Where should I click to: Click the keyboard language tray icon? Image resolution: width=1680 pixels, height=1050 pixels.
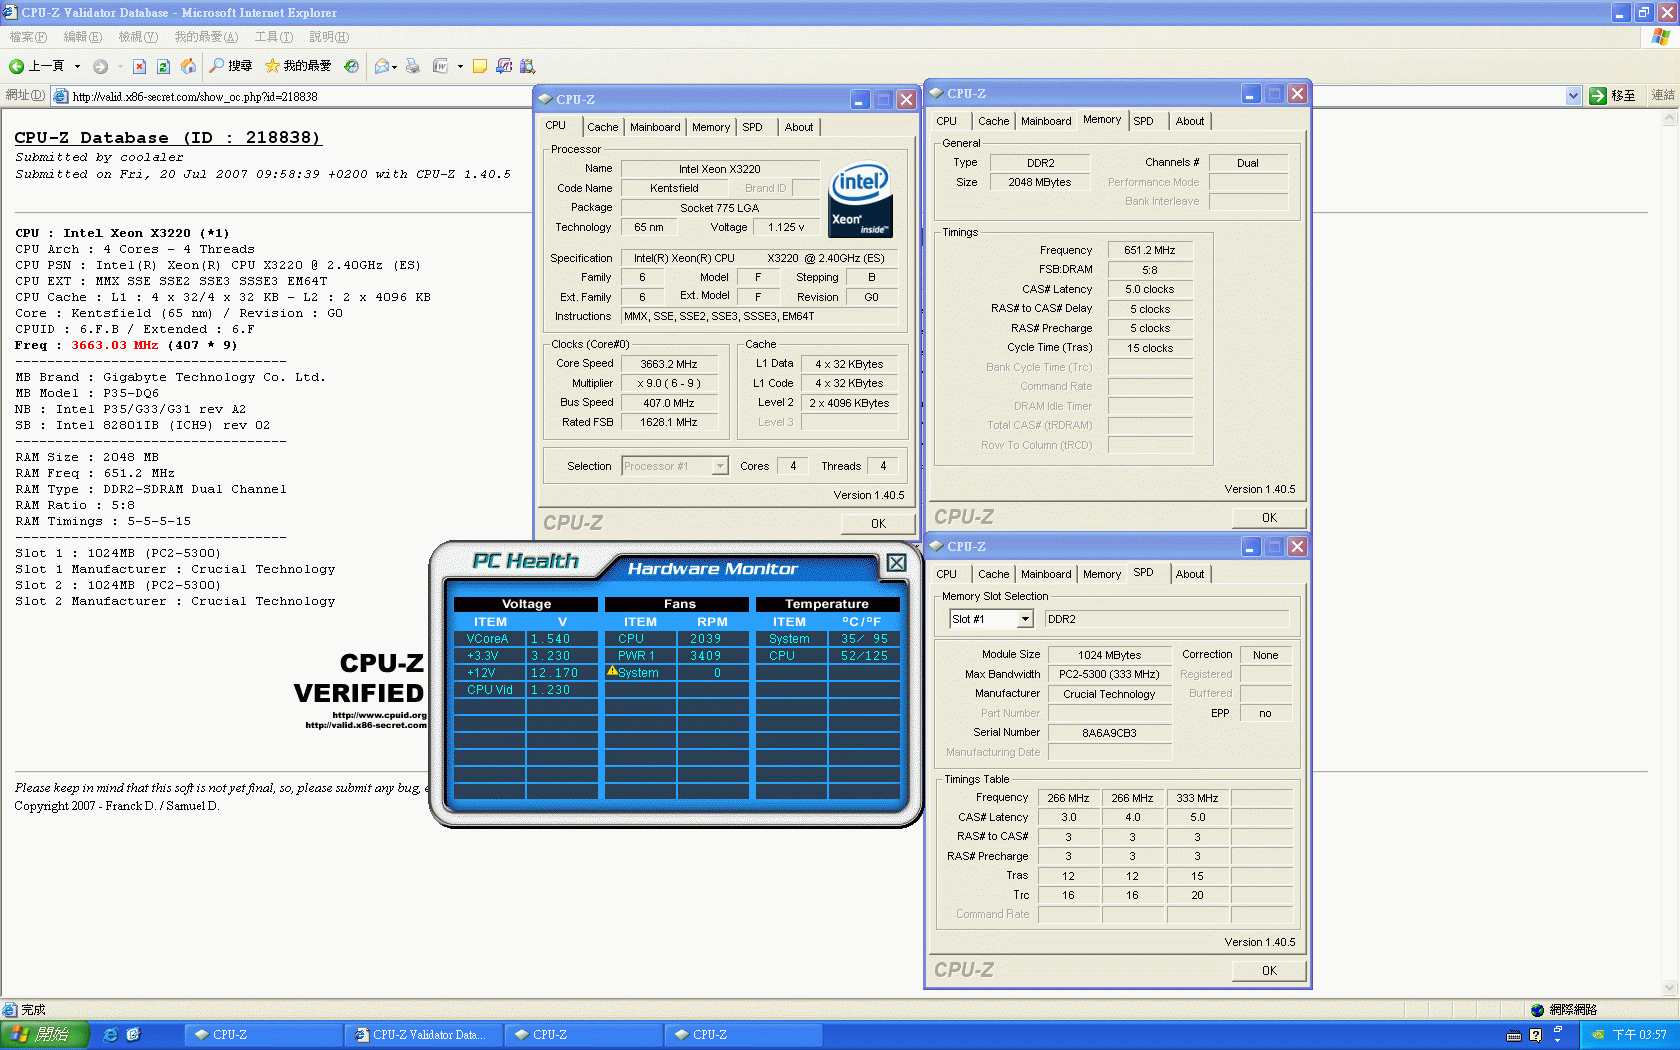1514,1035
